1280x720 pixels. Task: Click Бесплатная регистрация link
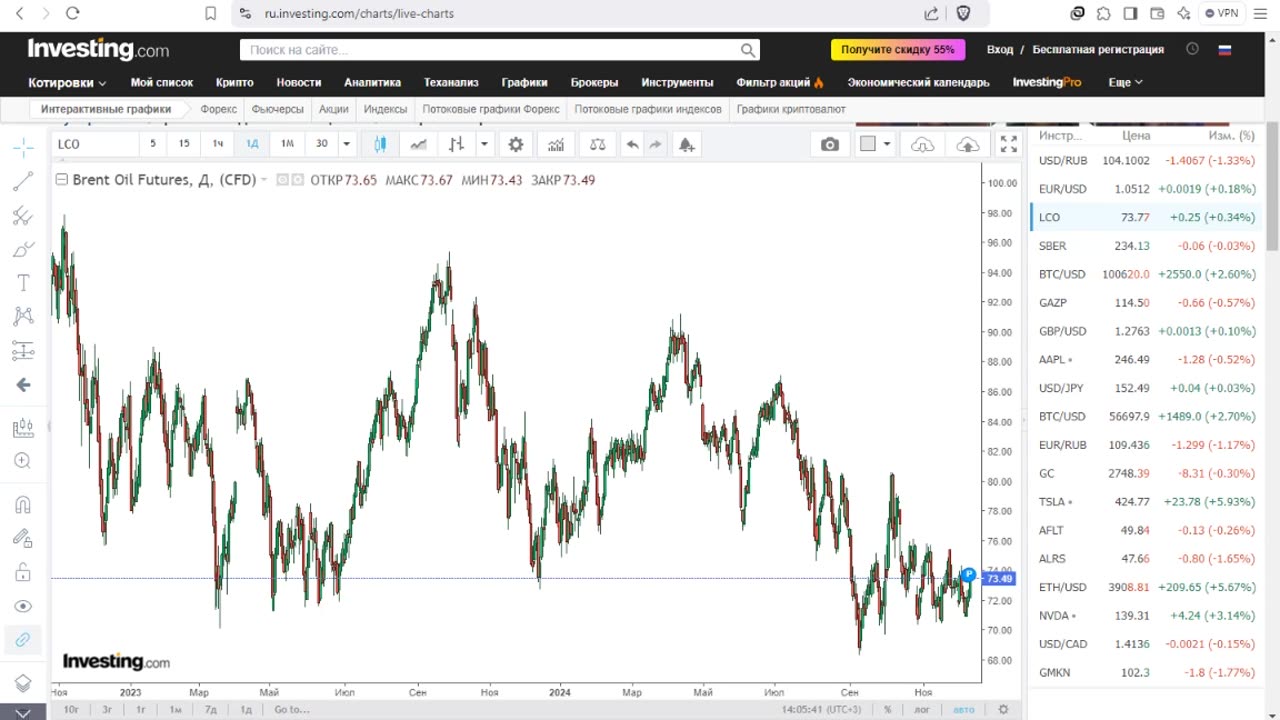[1098, 49]
